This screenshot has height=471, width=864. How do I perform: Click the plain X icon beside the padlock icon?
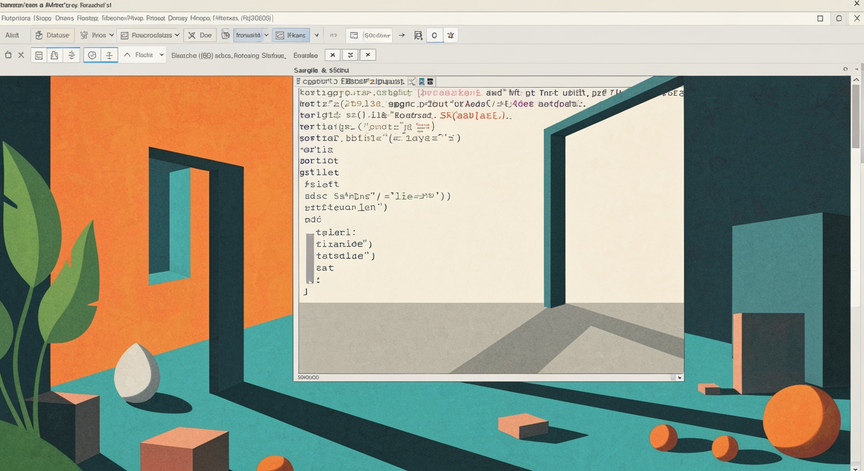coord(21,55)
